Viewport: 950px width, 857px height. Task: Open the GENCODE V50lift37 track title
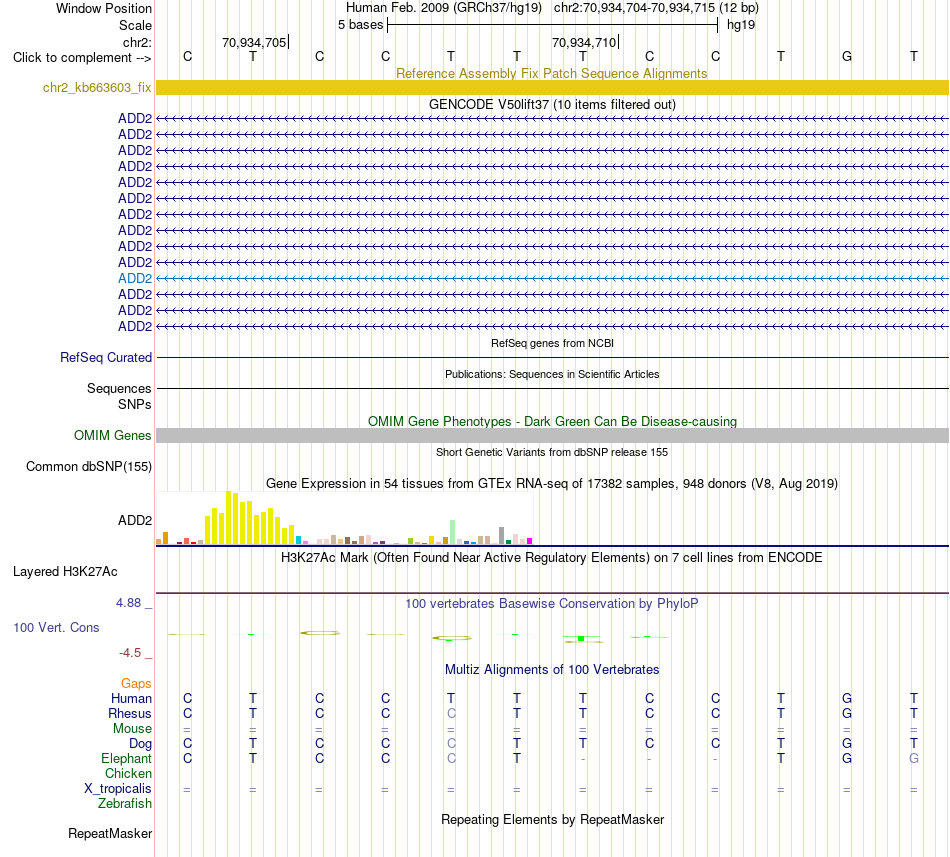coord(552,104)
